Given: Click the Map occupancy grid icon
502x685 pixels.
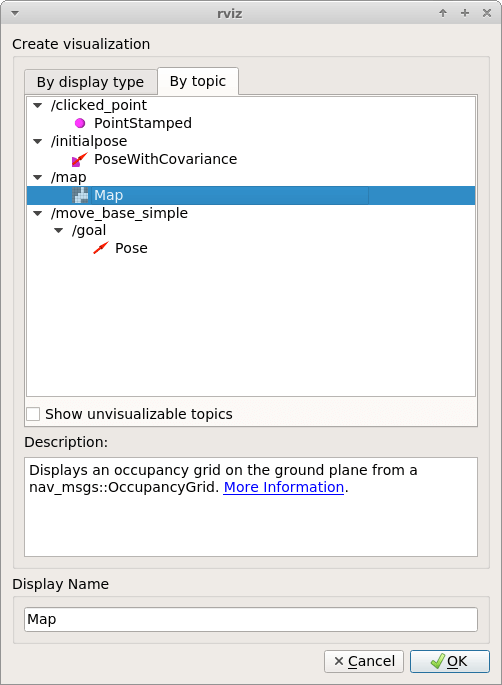Looking at the screenshot, I should click(80, 195).
